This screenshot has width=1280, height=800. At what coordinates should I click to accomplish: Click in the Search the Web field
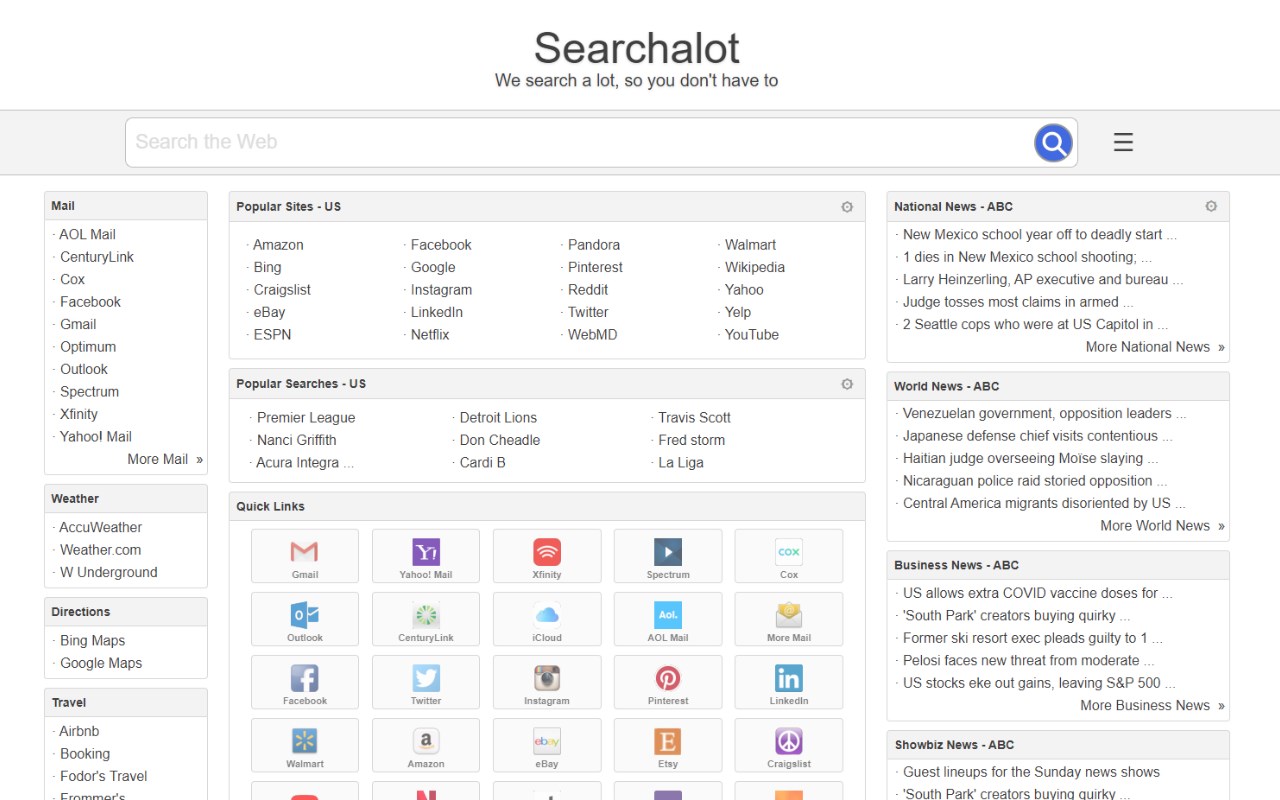(x=580, y=143)
